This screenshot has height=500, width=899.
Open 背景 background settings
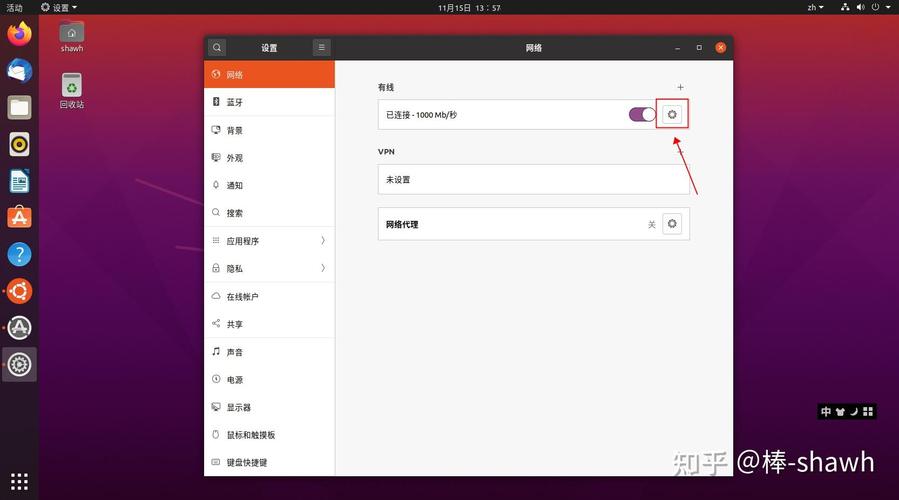point(269,130)
